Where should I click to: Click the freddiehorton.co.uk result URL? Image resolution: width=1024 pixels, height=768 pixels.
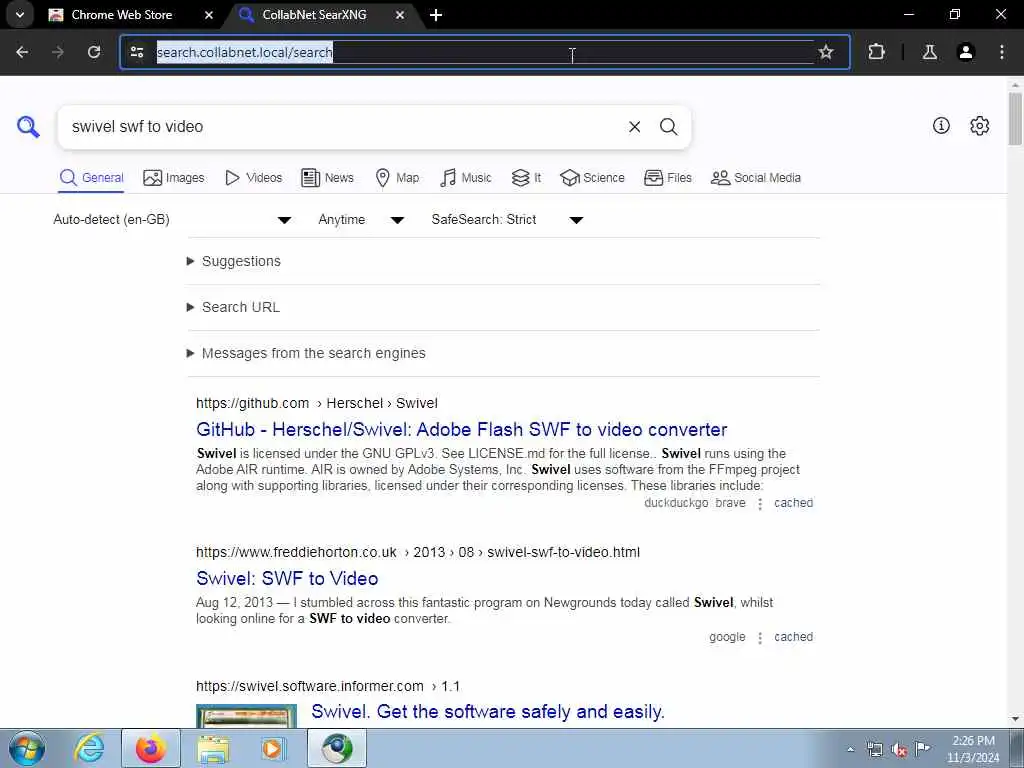tap(418, 552)
